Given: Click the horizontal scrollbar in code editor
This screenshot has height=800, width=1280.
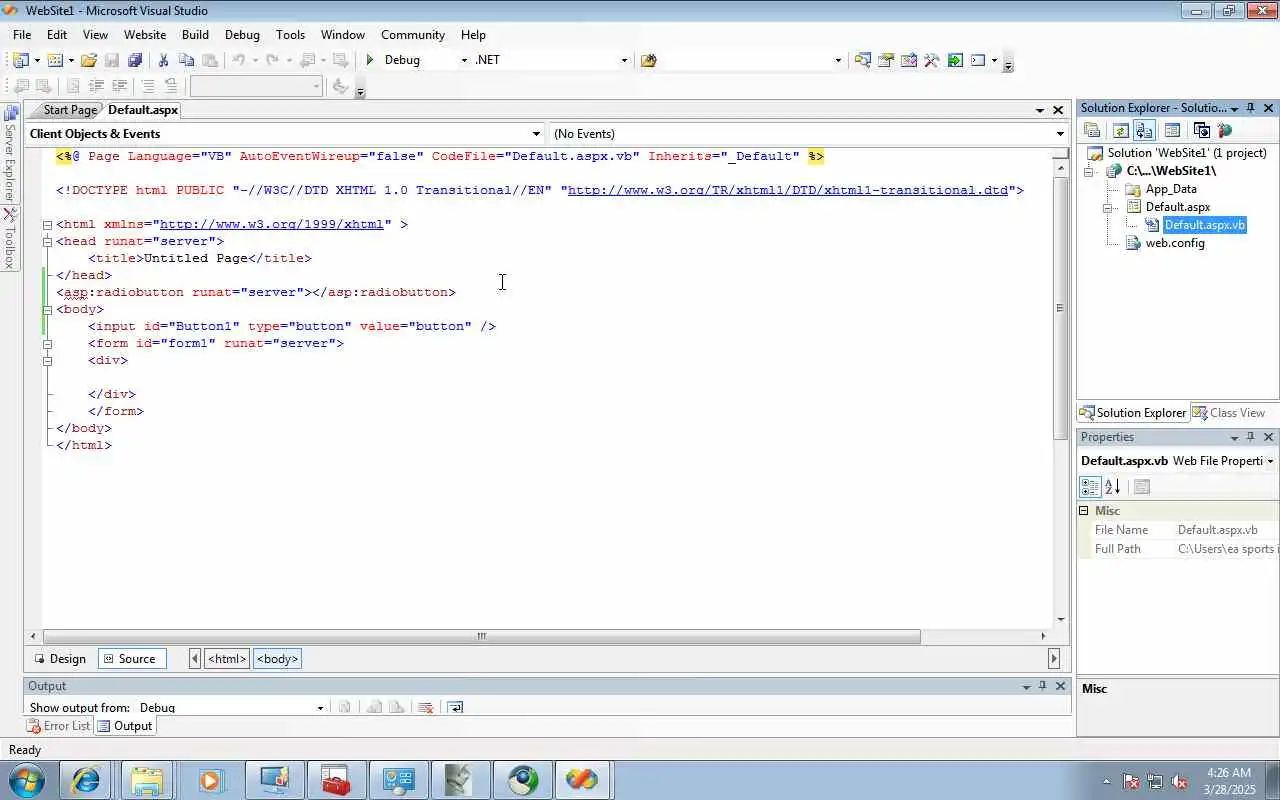Looking at the screenshot, I should point(481,636).
